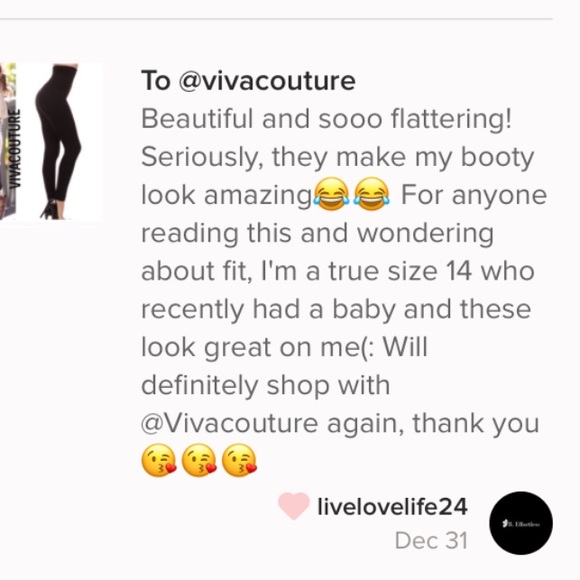Tap the pink heart love icon
The width and height of the screenshot is (580, 580).
[294, 506]
